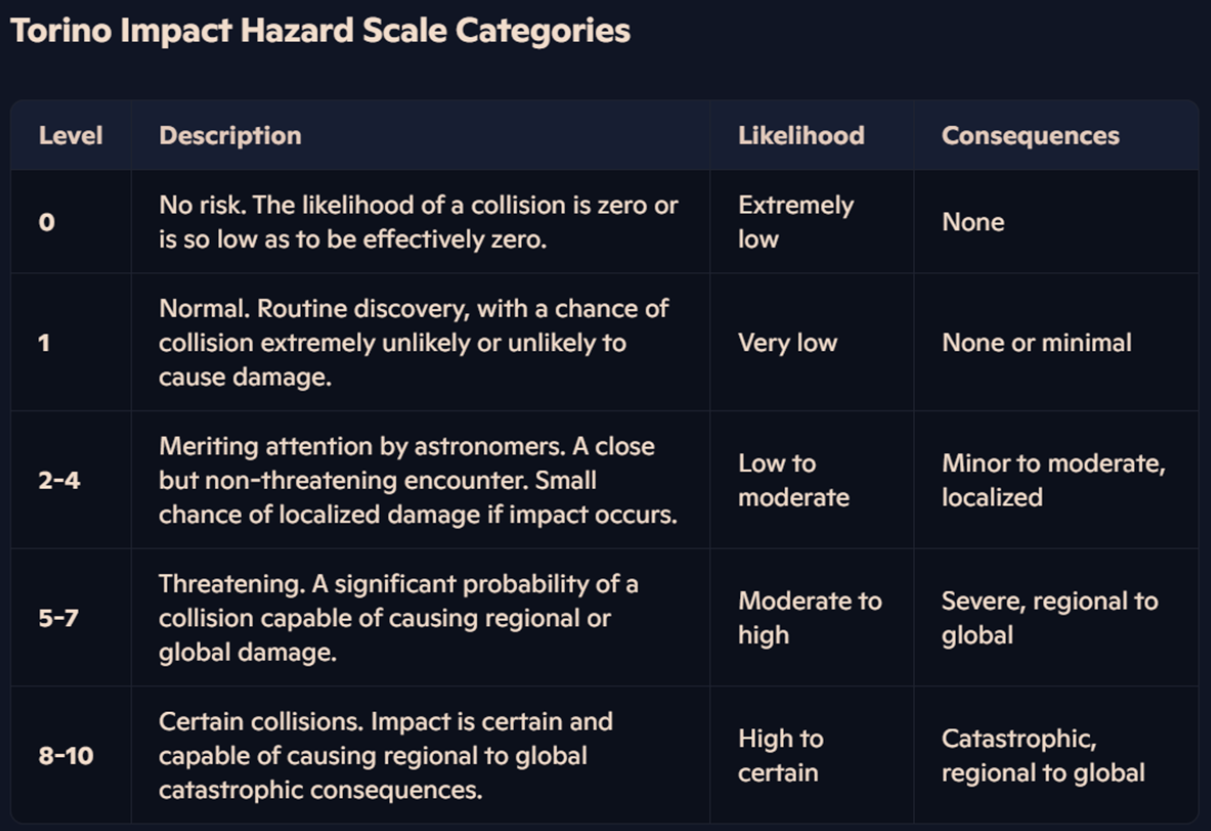
Task: Click the level 1 cell
Action: pos(45,343)
